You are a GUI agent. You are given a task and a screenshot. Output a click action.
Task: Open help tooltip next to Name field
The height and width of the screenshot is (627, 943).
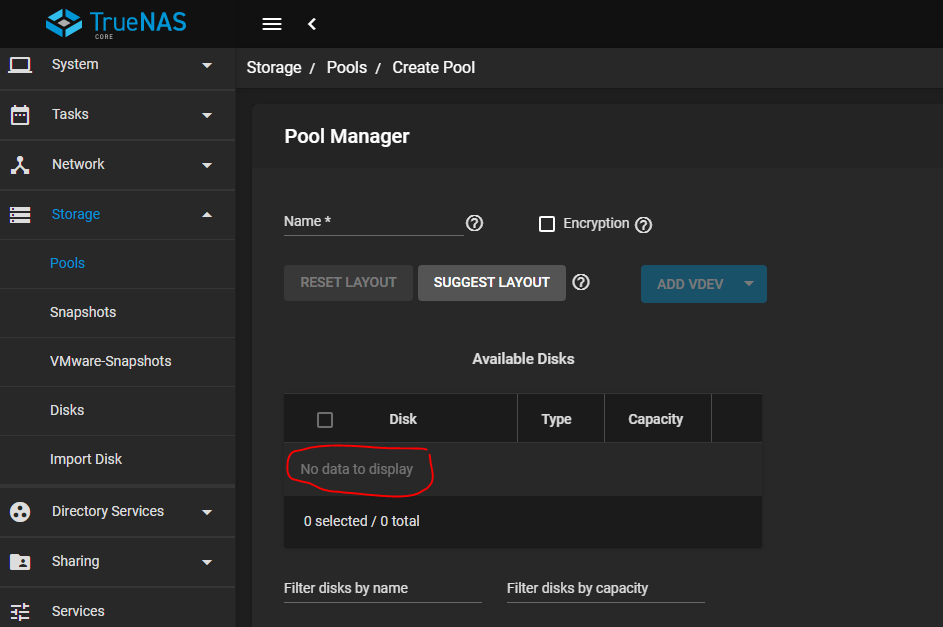pos(475,223)
